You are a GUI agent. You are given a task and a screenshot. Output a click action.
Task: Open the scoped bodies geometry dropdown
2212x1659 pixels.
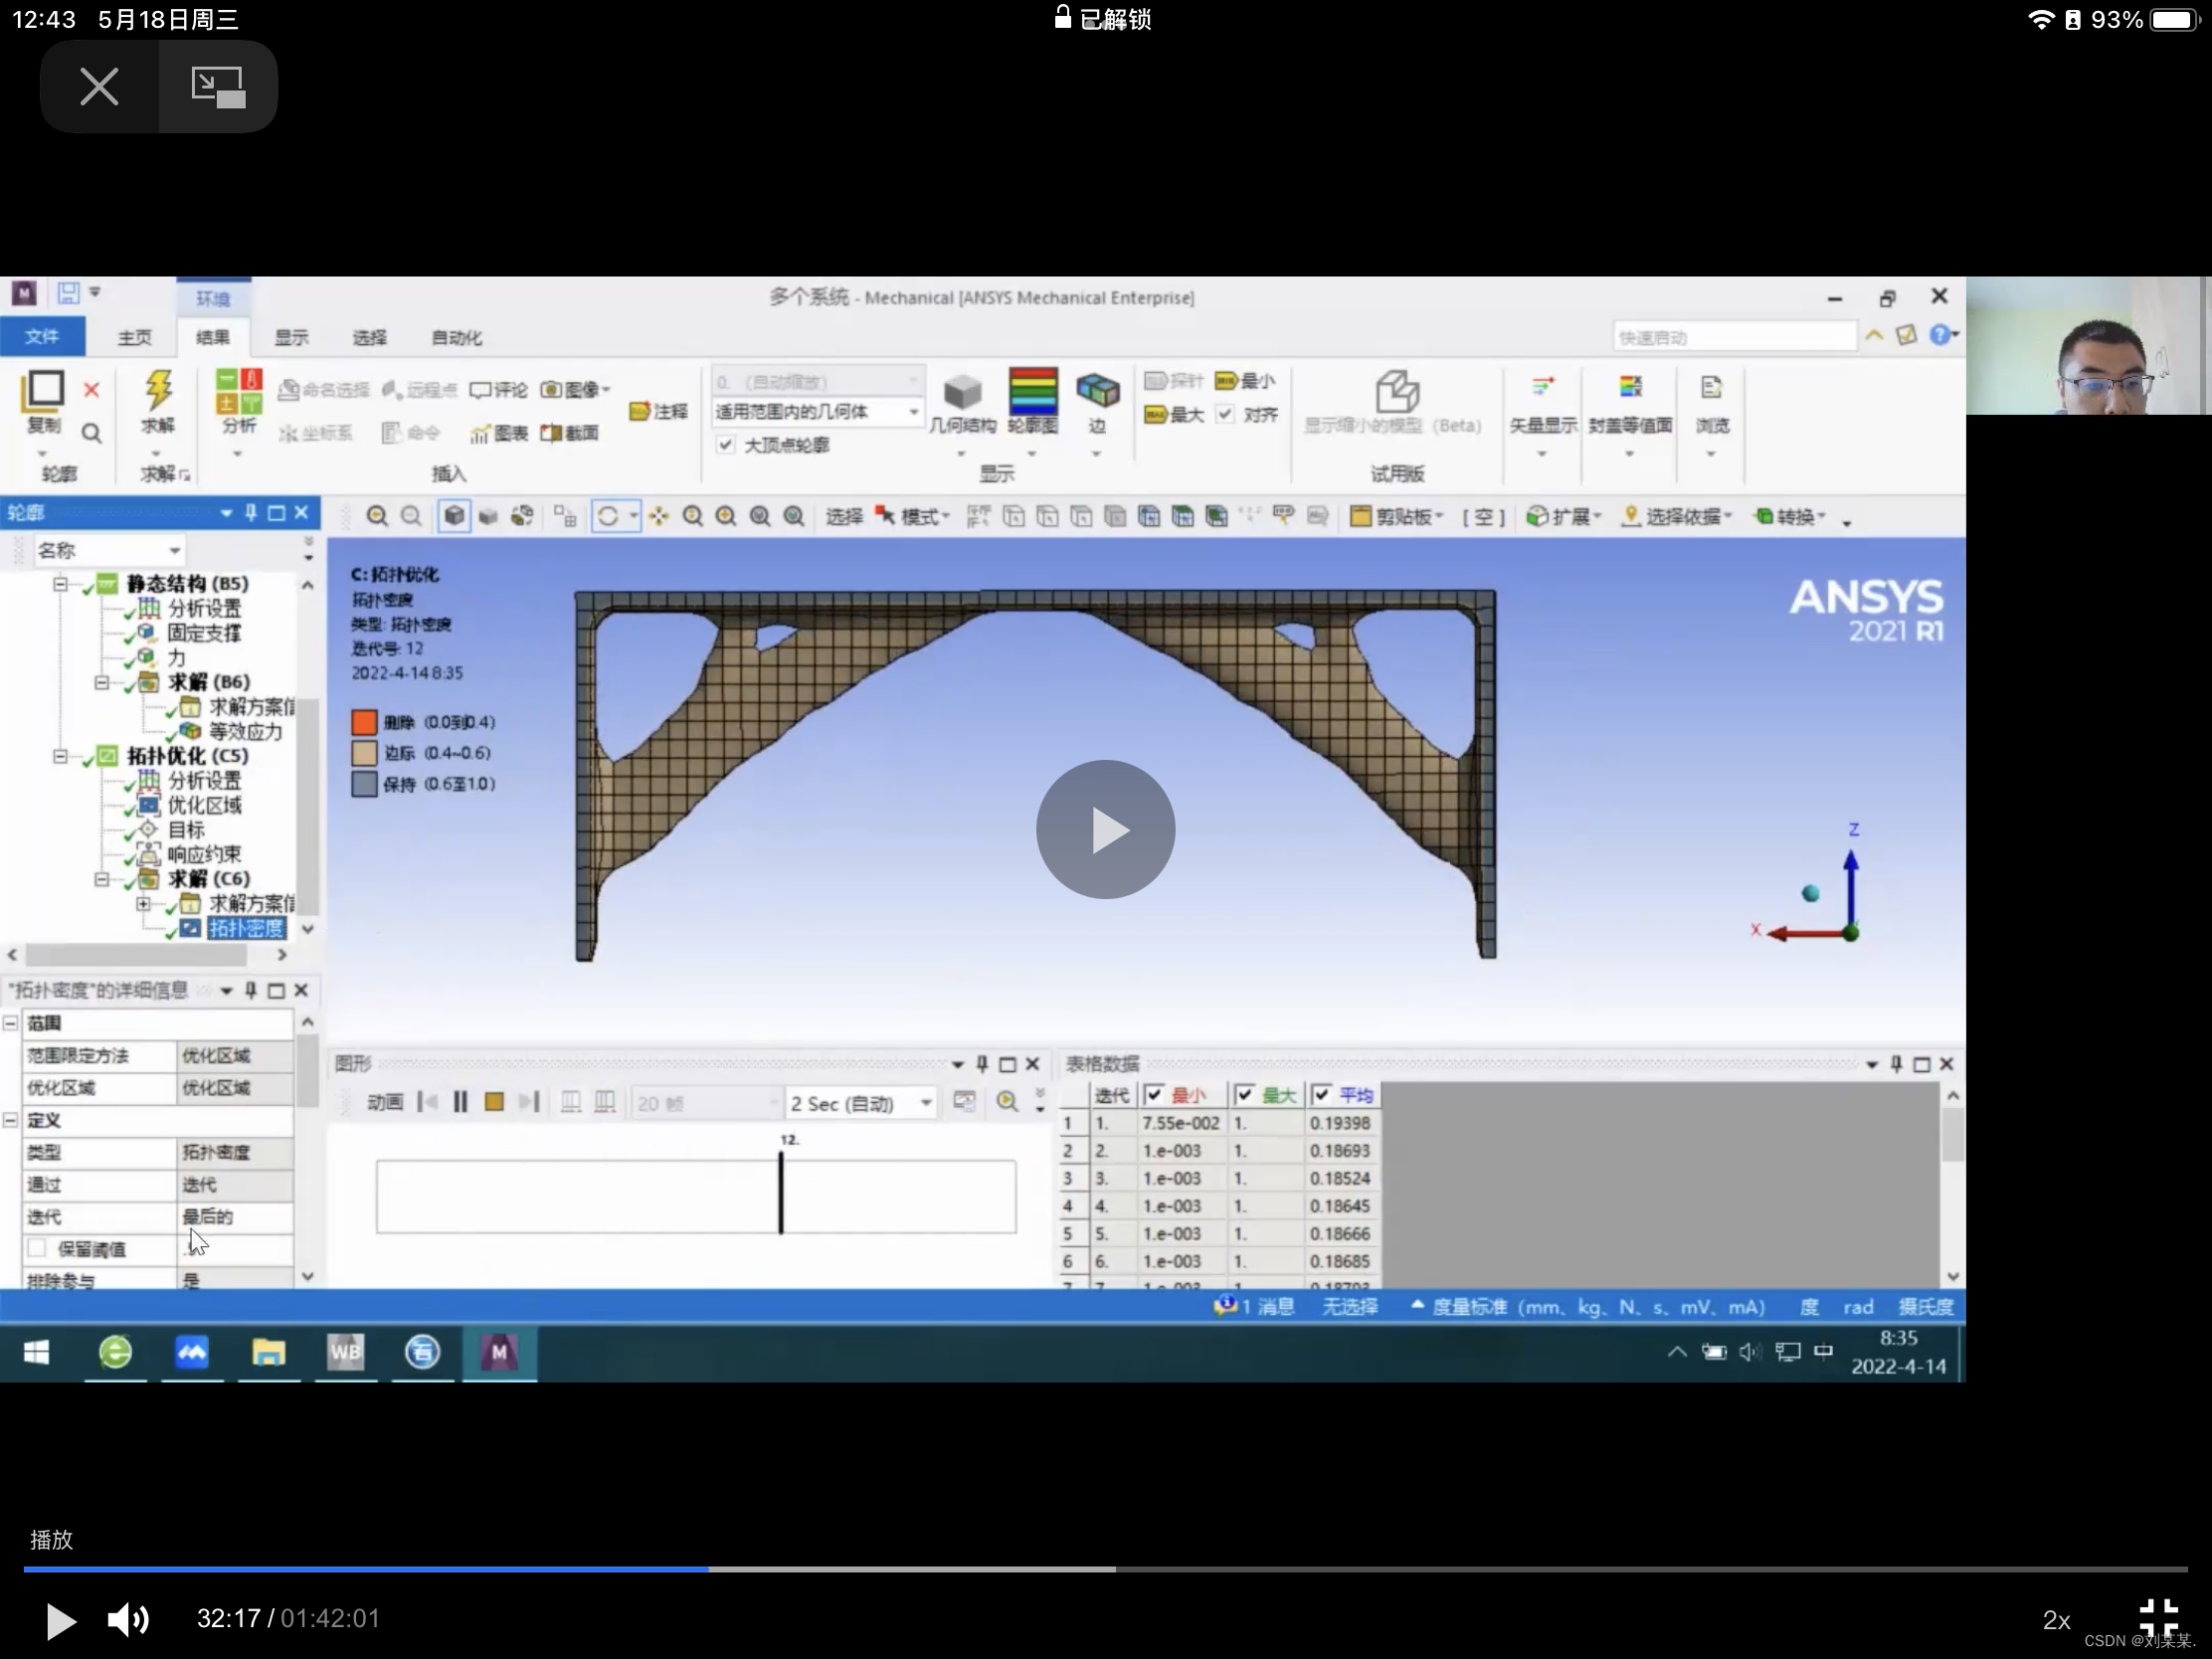pos(912,412)
